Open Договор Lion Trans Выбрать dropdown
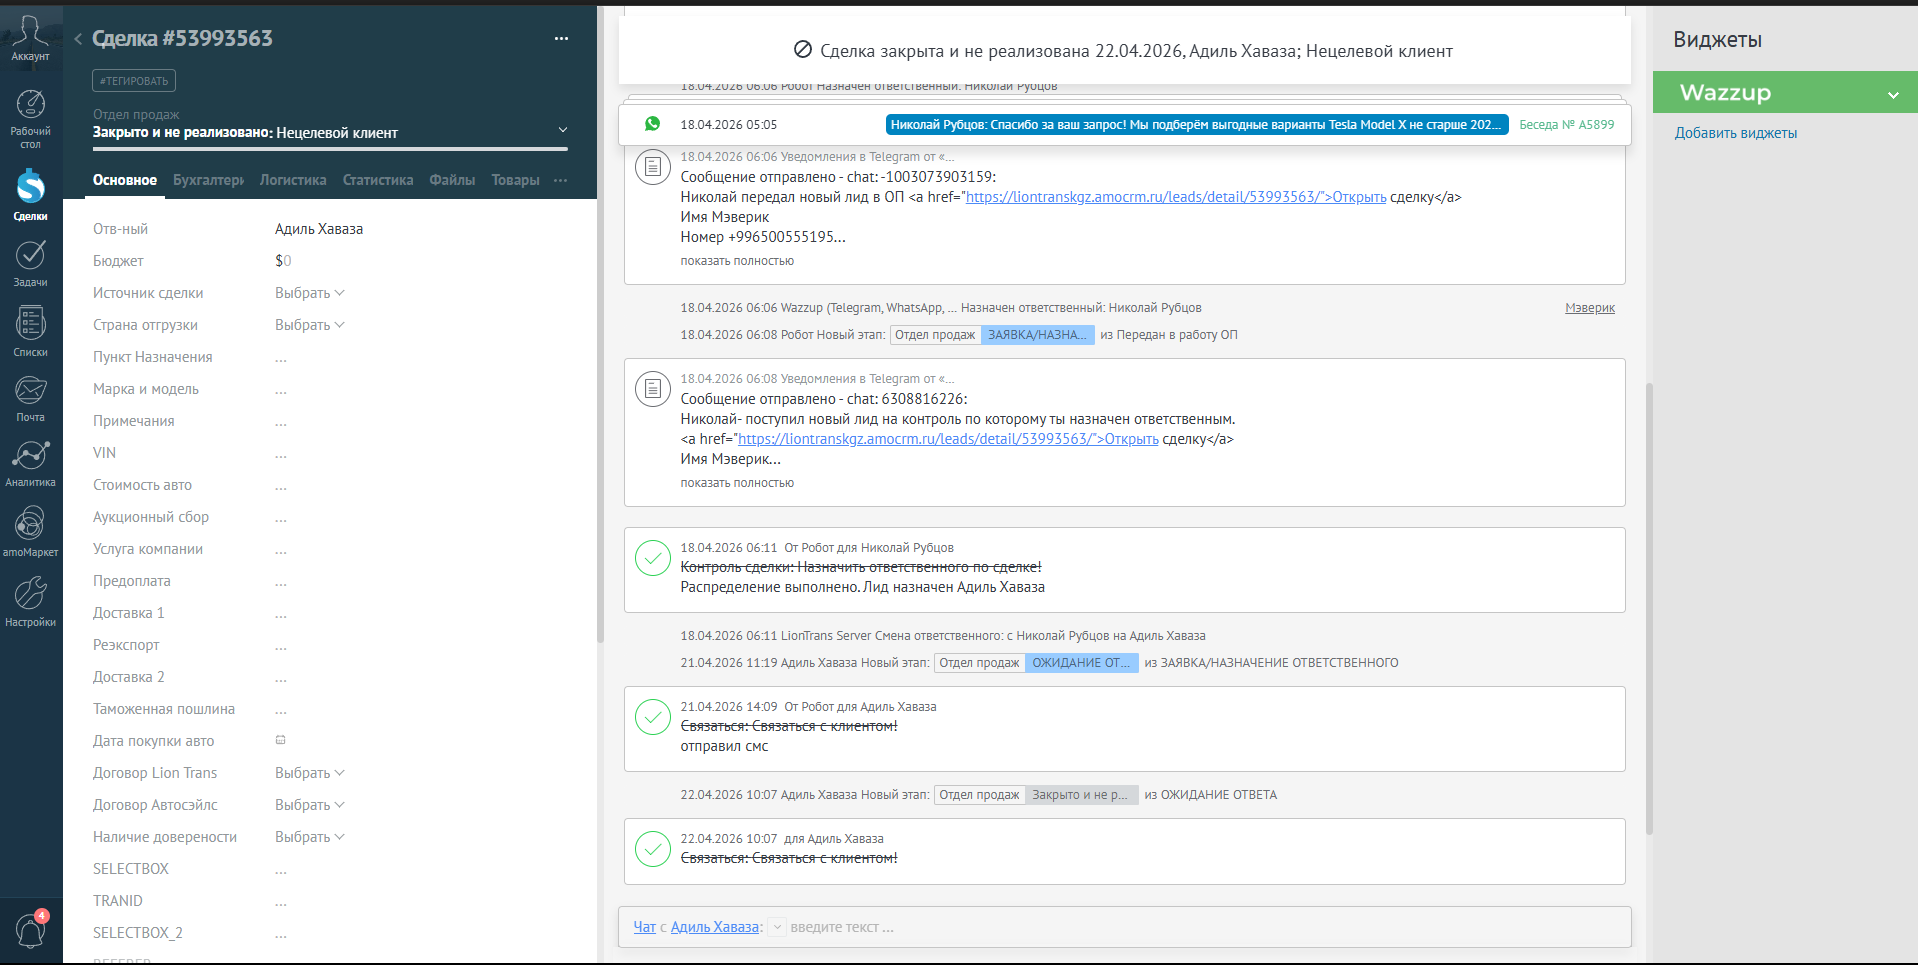Image resolution: width=1918 pixels, height=965 pixels. (310, 773)
